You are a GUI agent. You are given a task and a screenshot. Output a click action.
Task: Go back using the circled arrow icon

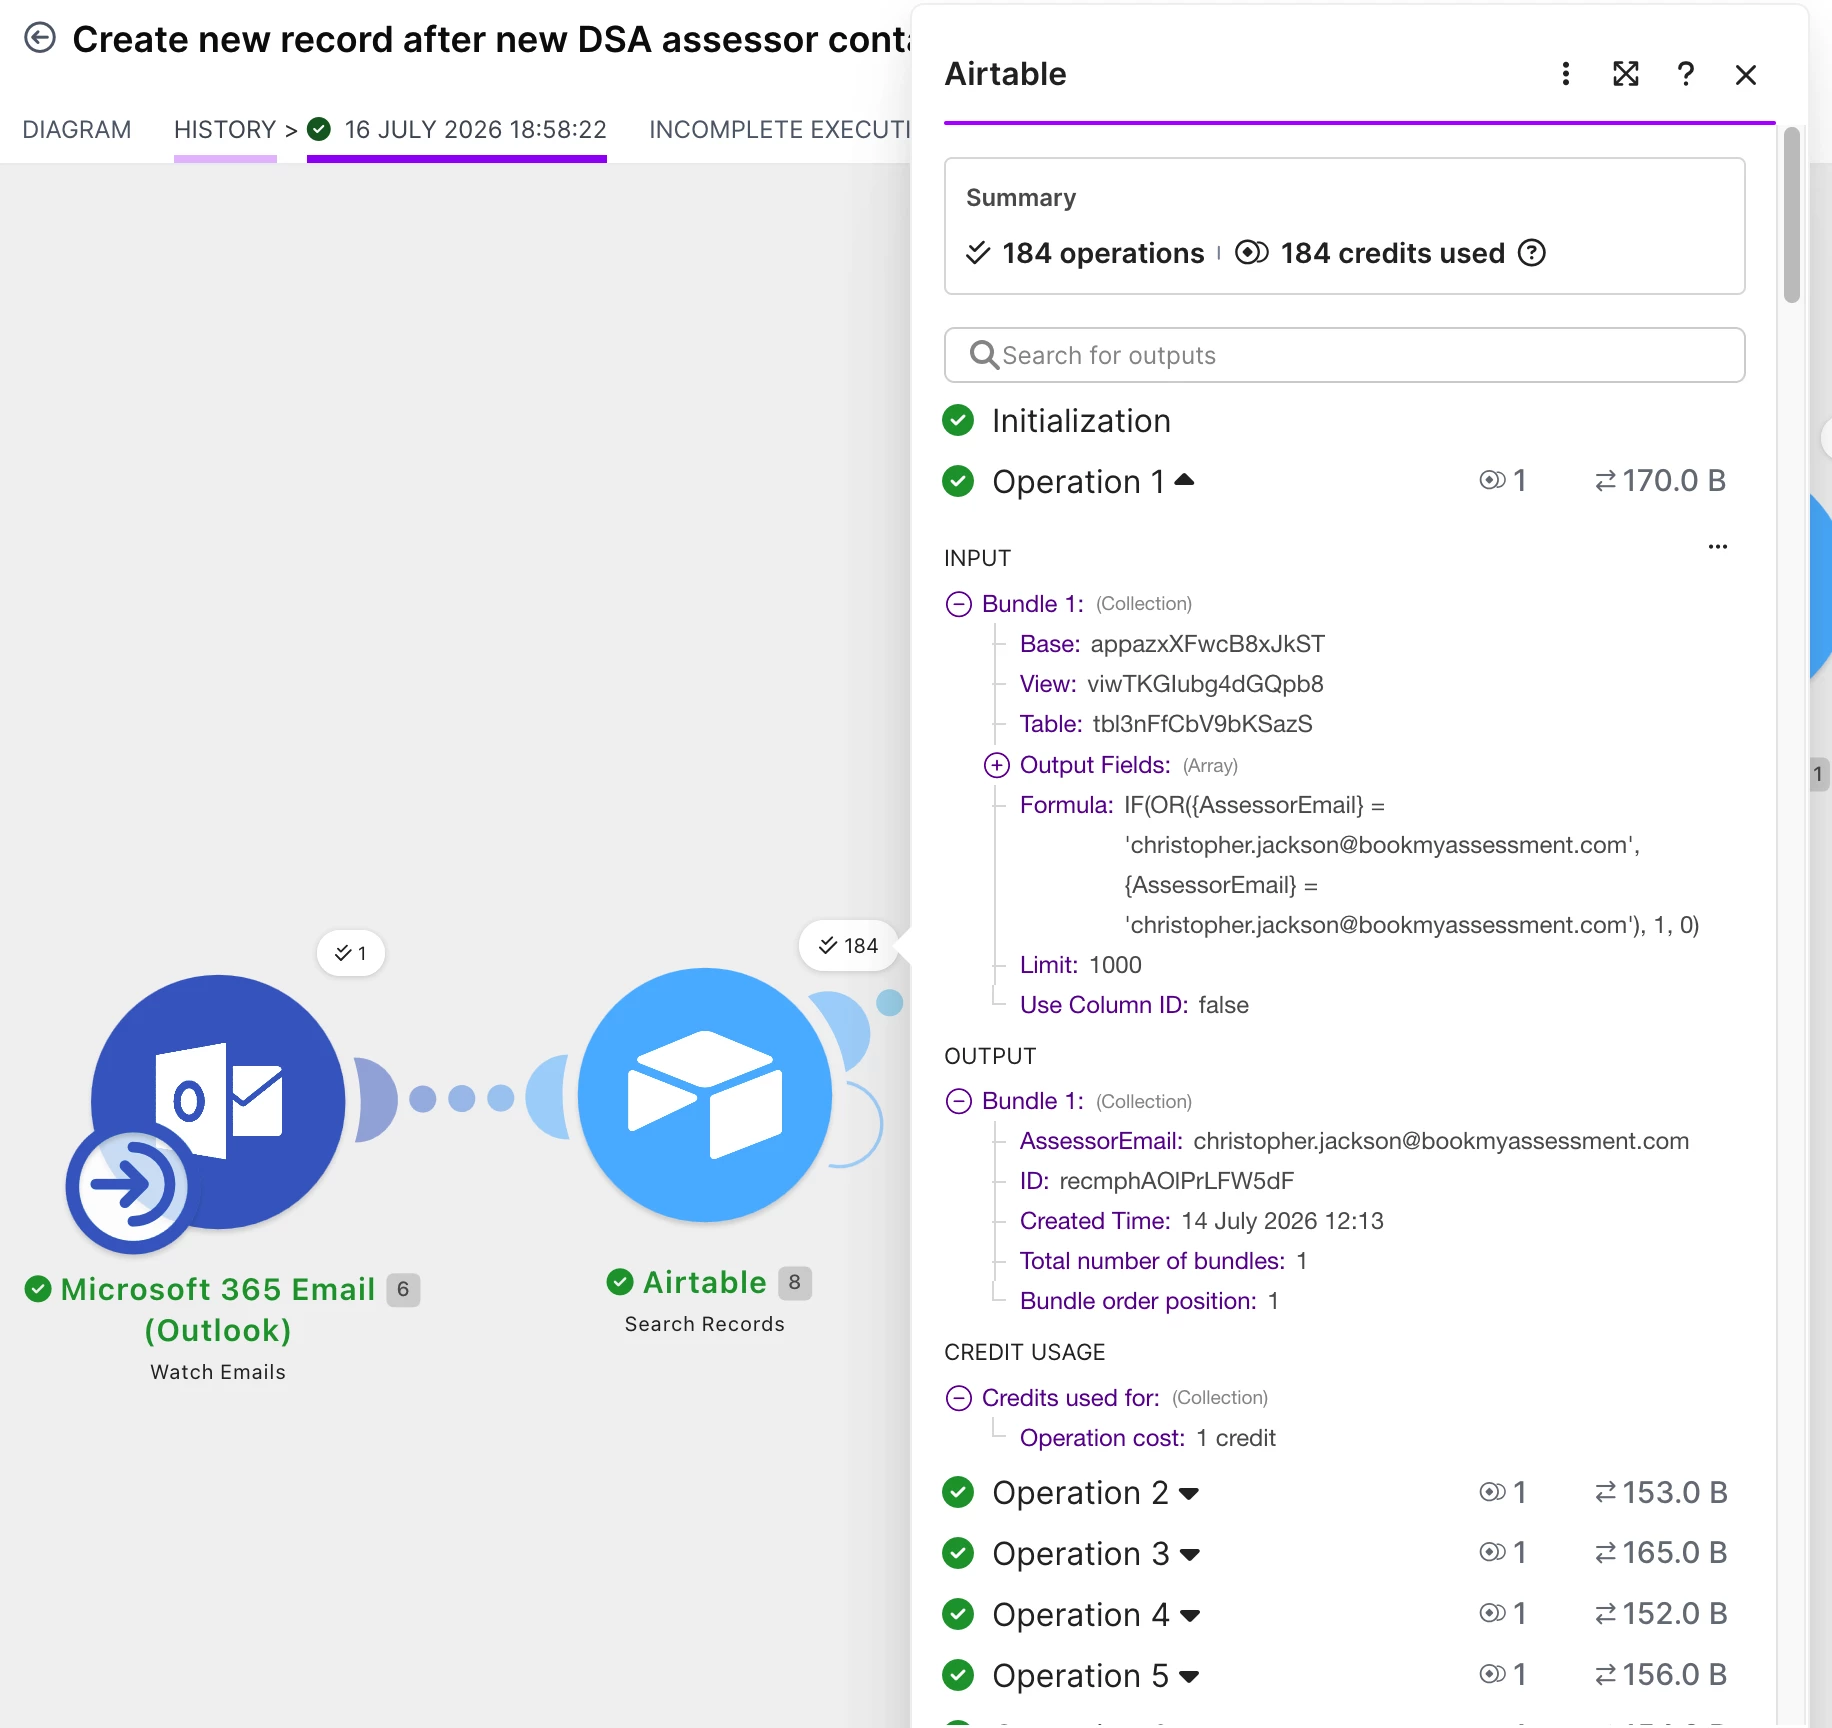(40, 39)
